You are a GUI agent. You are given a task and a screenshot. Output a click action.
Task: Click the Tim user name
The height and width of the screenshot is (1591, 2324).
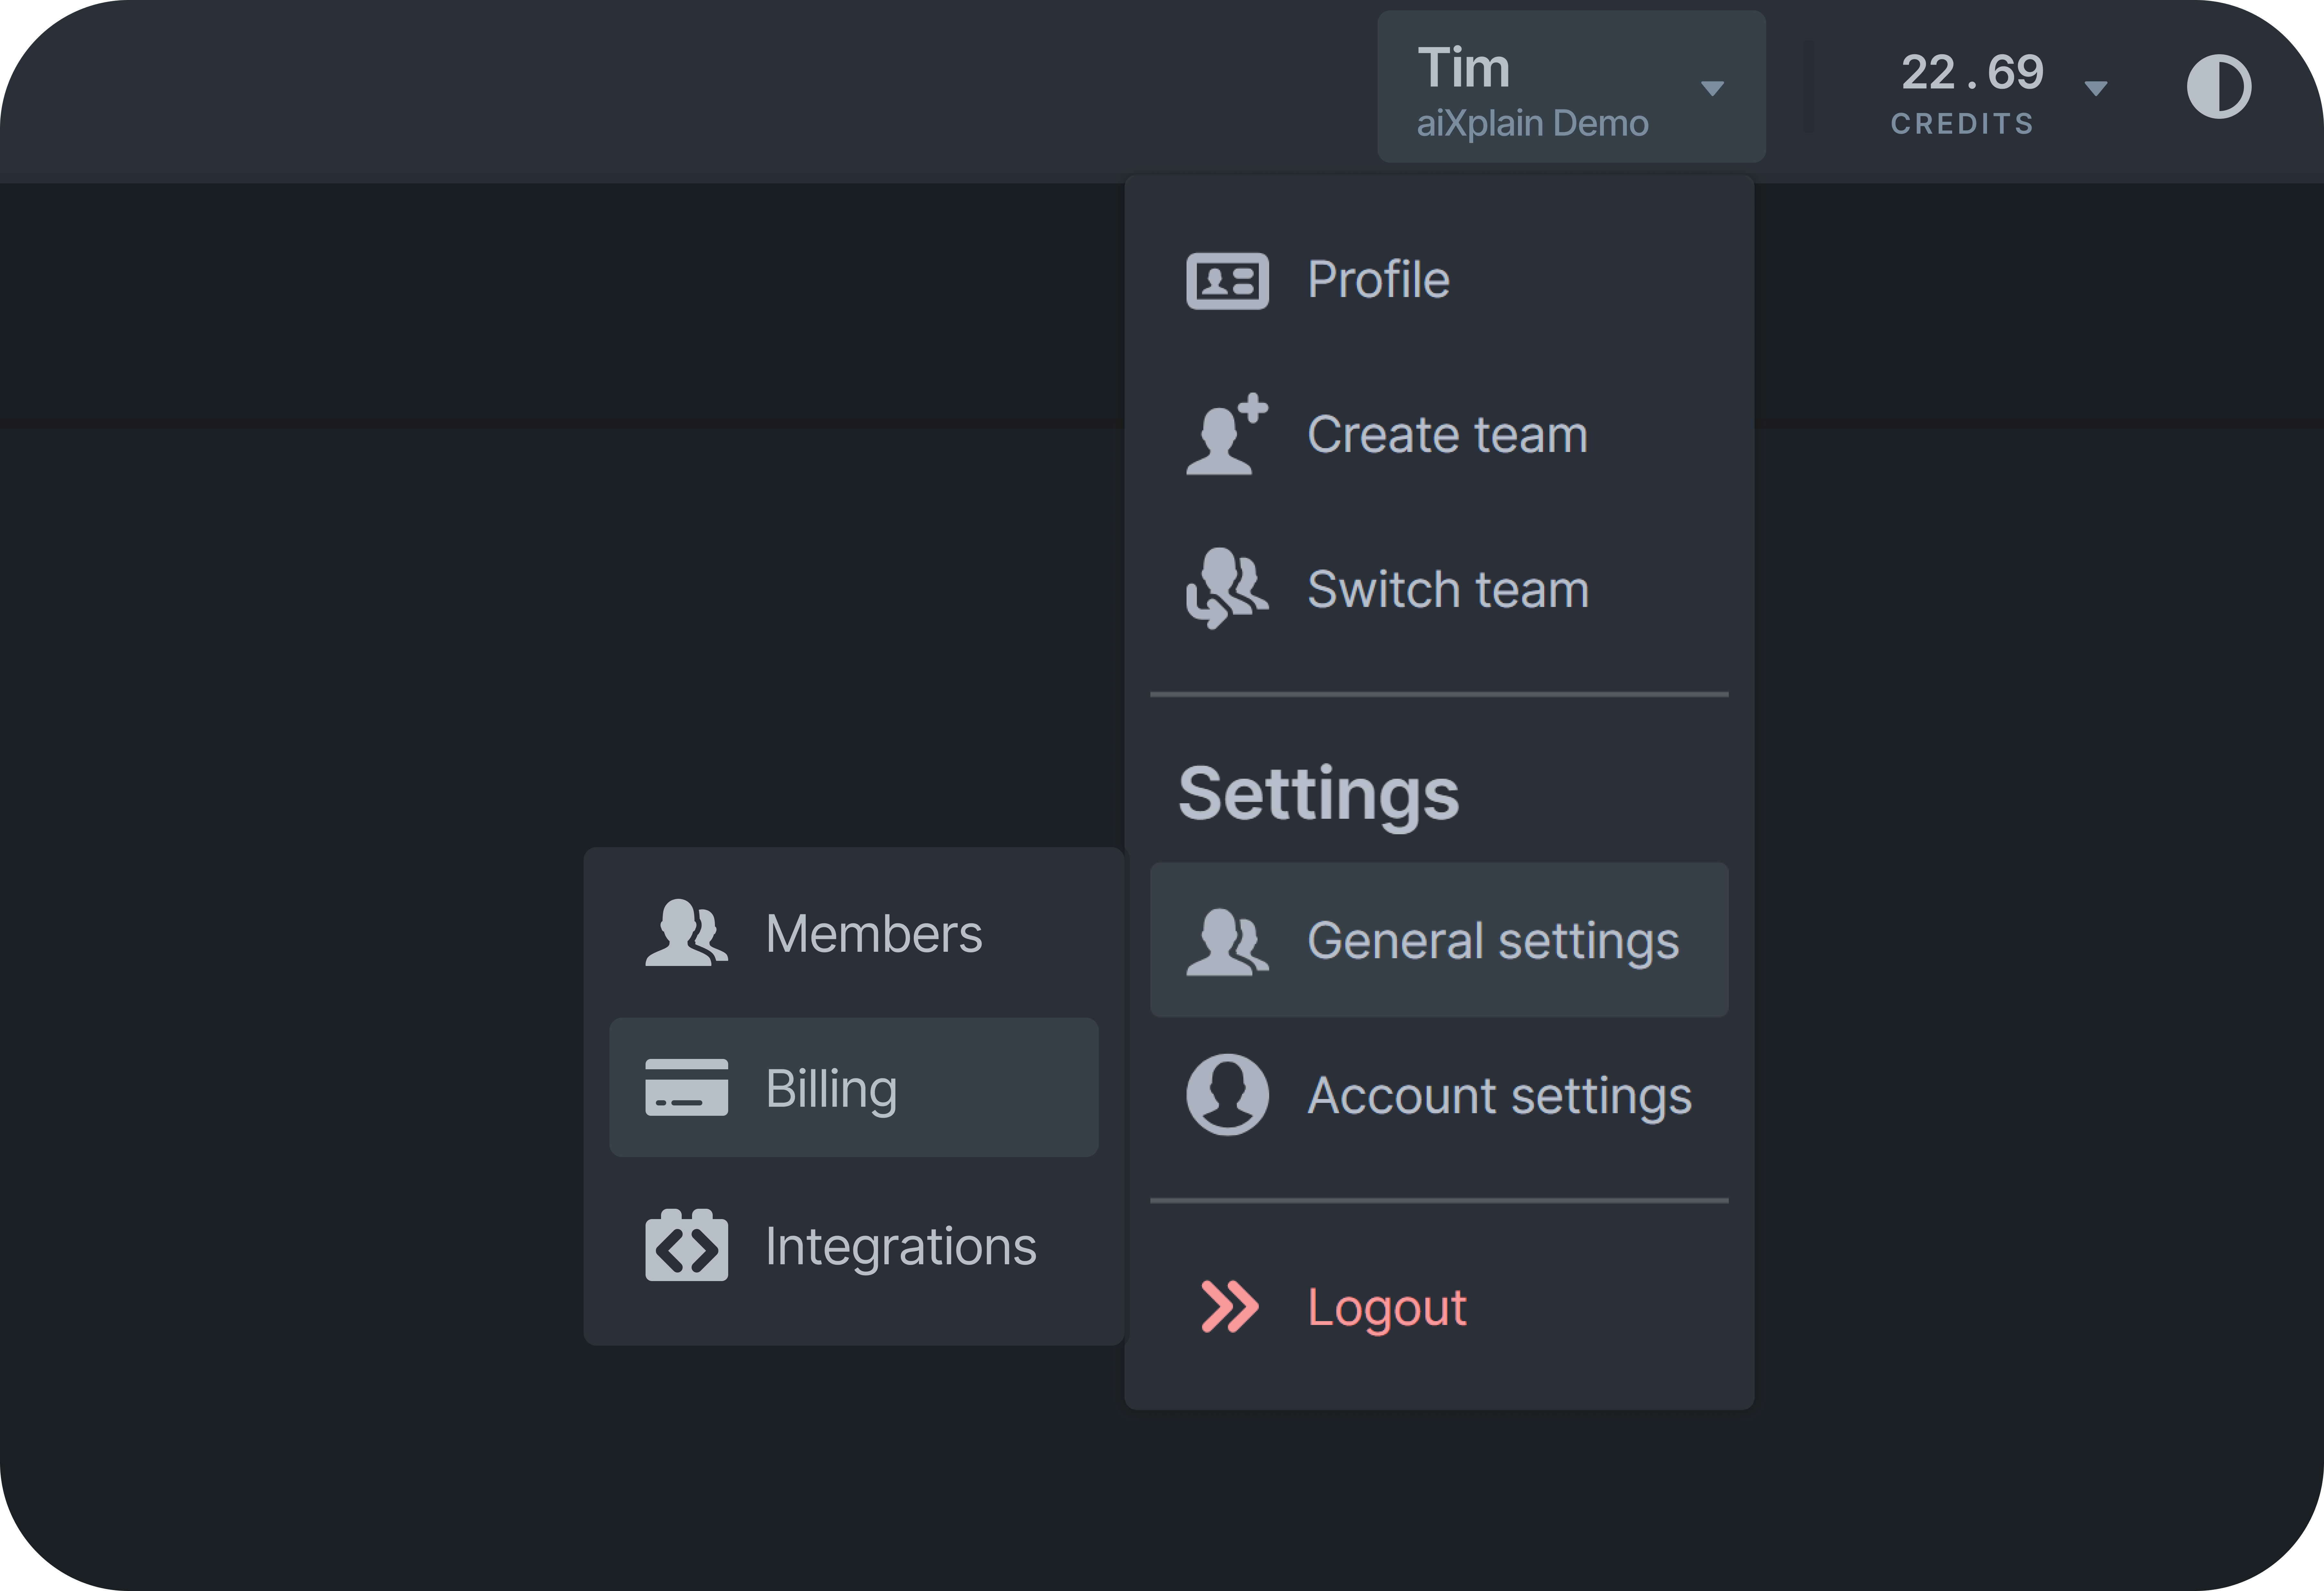(x=1463, y=68)
